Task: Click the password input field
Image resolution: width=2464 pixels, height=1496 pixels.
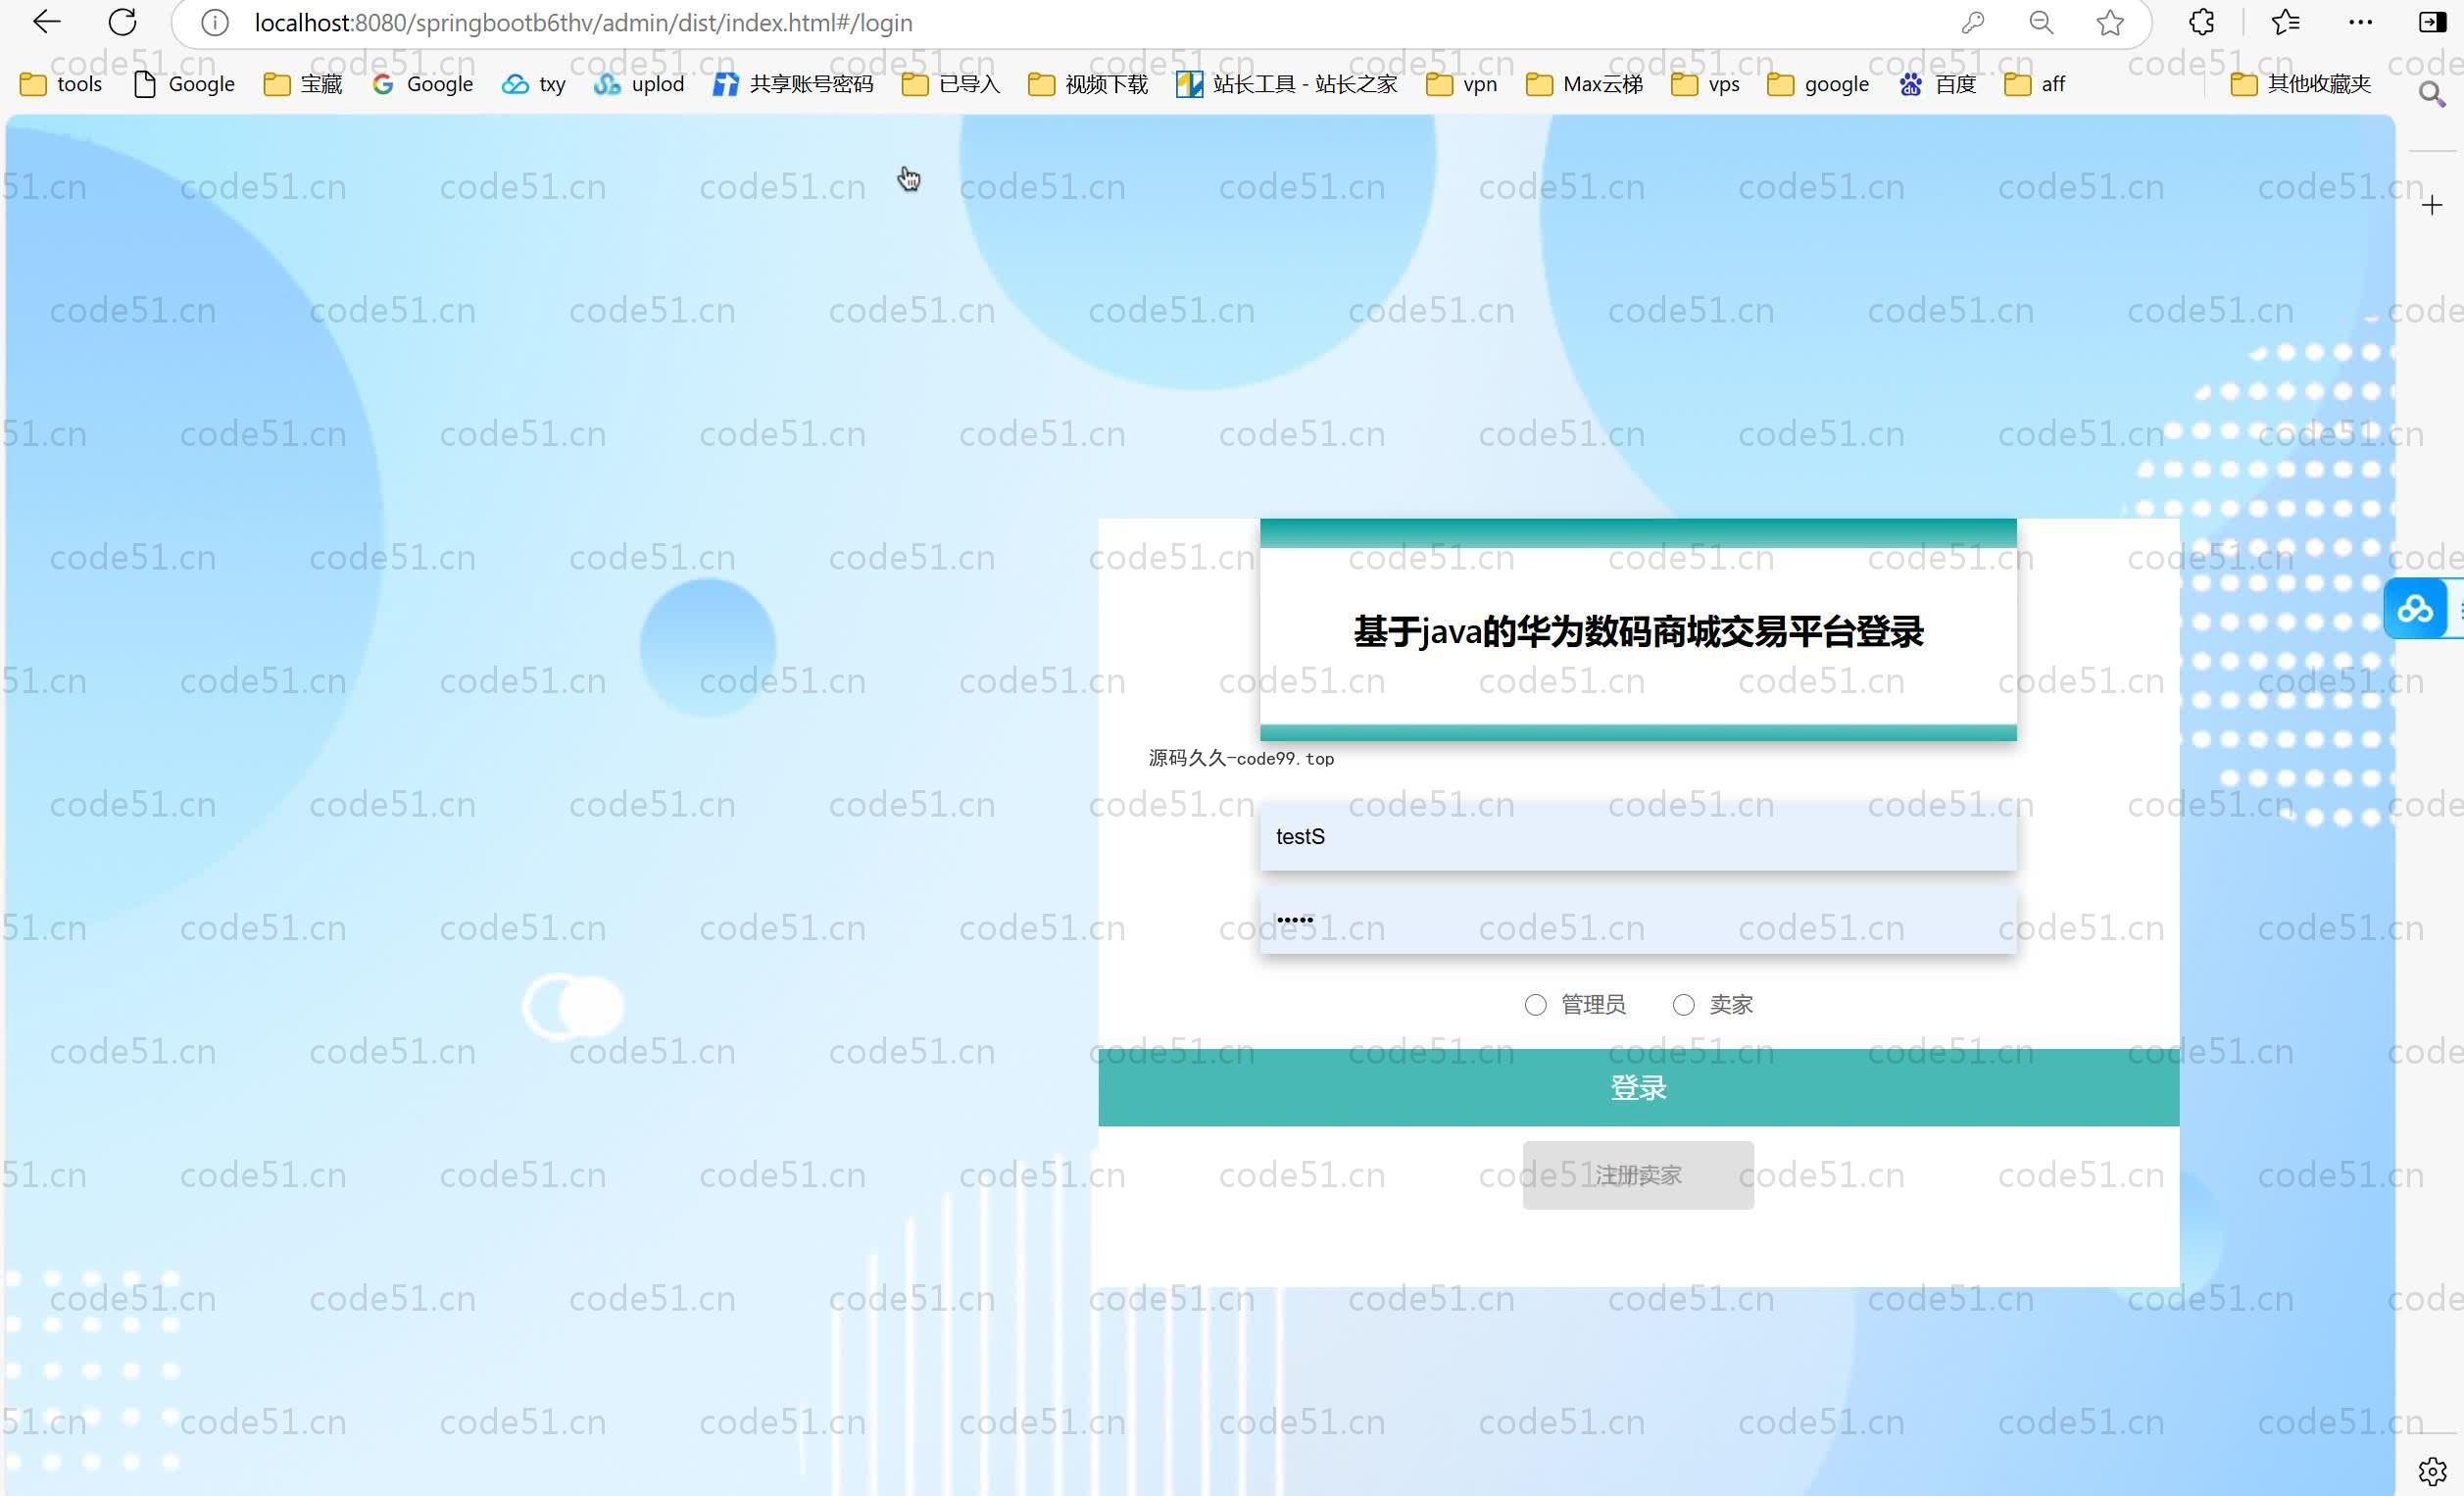Action: [x=1638, y=920]
